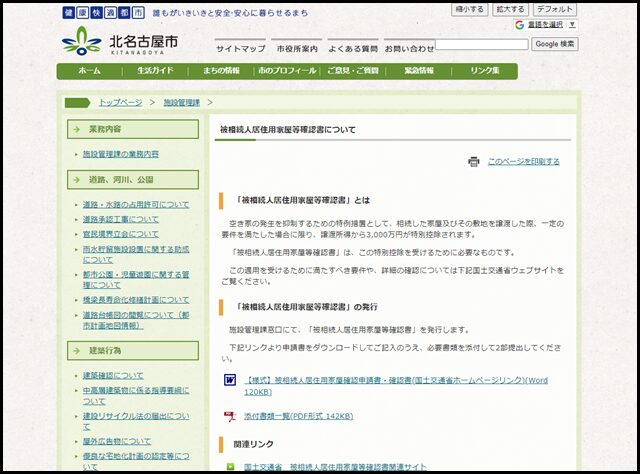Click the 言語を選択 language link

545,24
